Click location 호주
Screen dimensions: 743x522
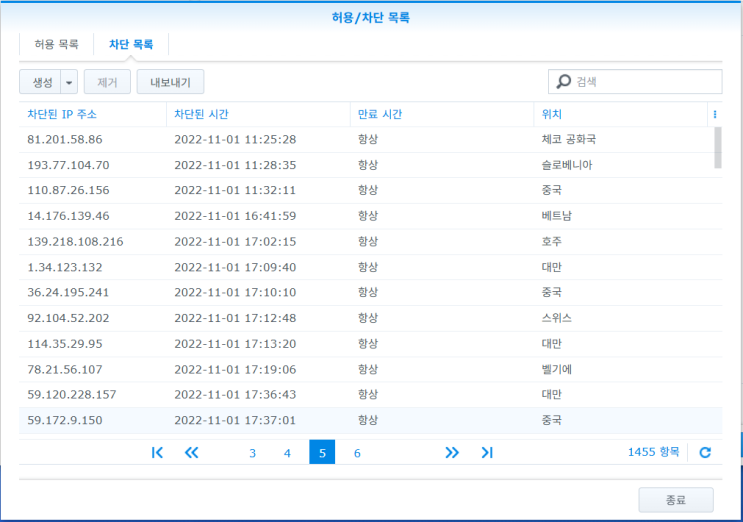pos(552,242)
